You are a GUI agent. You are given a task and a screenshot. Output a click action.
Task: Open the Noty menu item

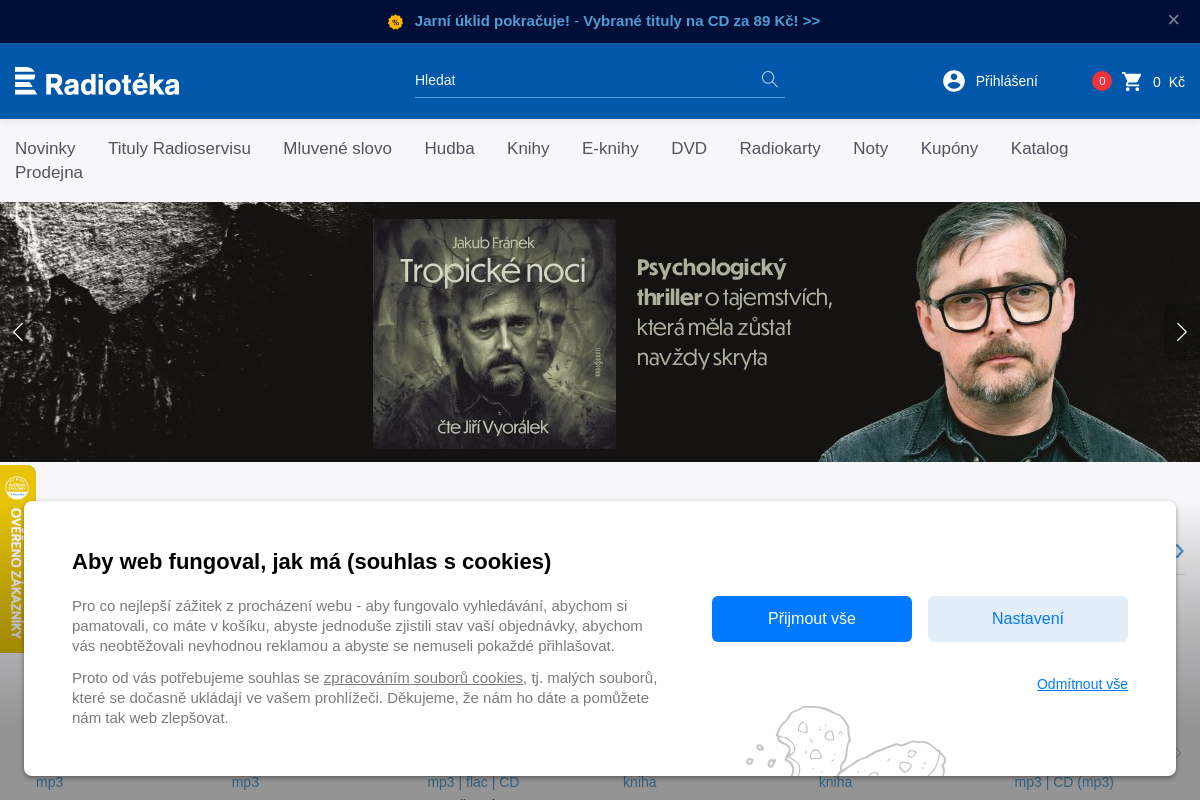coord(870,148)
